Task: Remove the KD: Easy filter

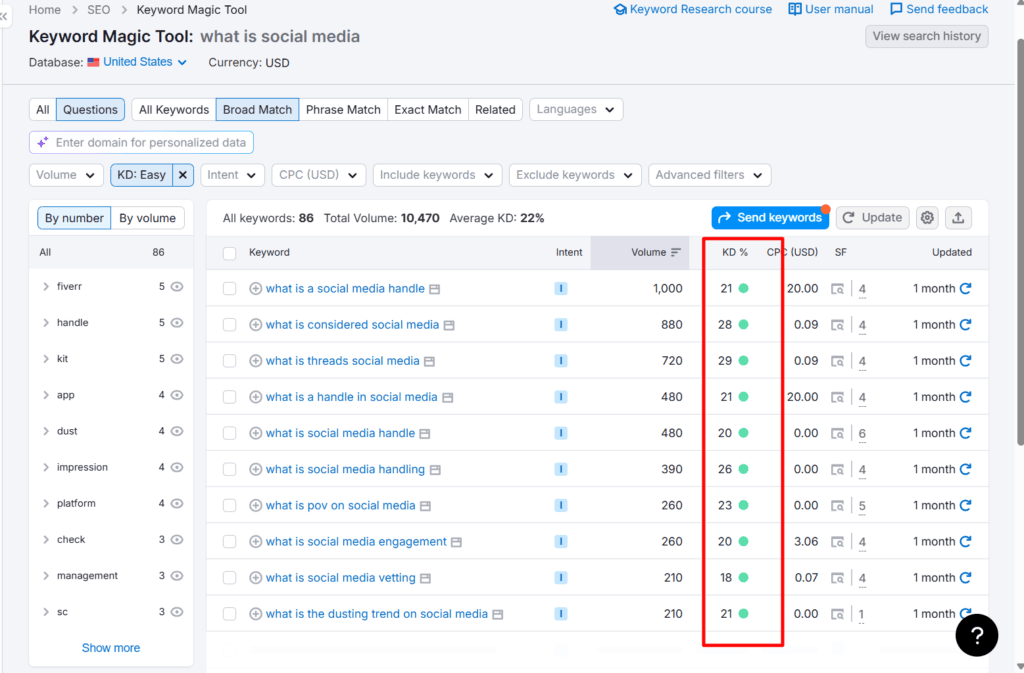Action: pyautogui.click(x=183, y=175)
